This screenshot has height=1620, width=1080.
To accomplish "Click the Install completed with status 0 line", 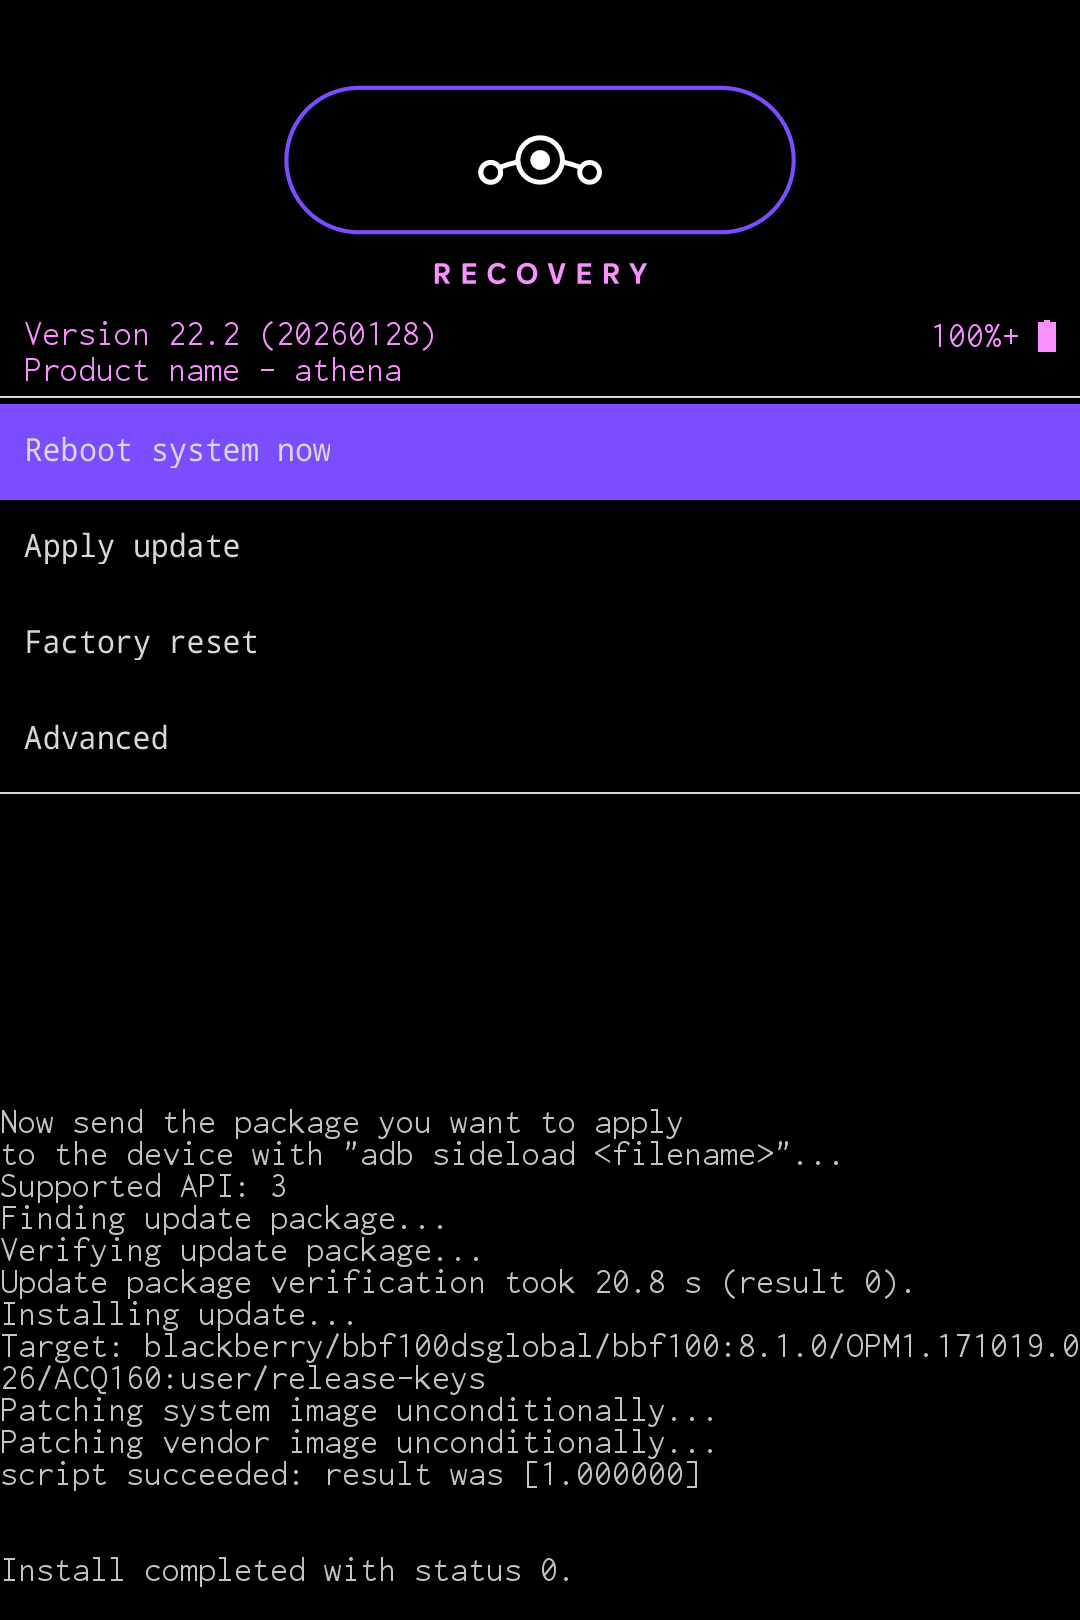I will (285, 1570).
